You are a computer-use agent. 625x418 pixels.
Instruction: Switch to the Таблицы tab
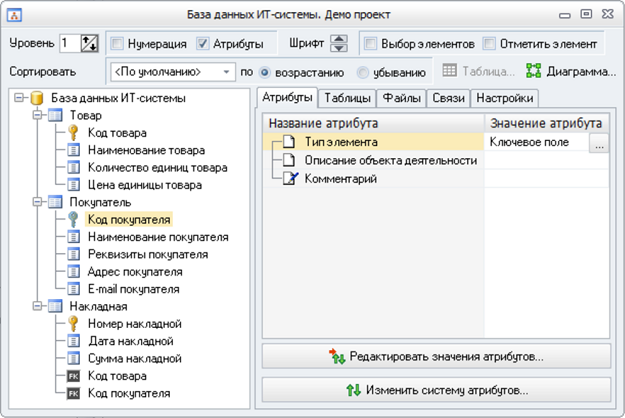tap(347, 98)
